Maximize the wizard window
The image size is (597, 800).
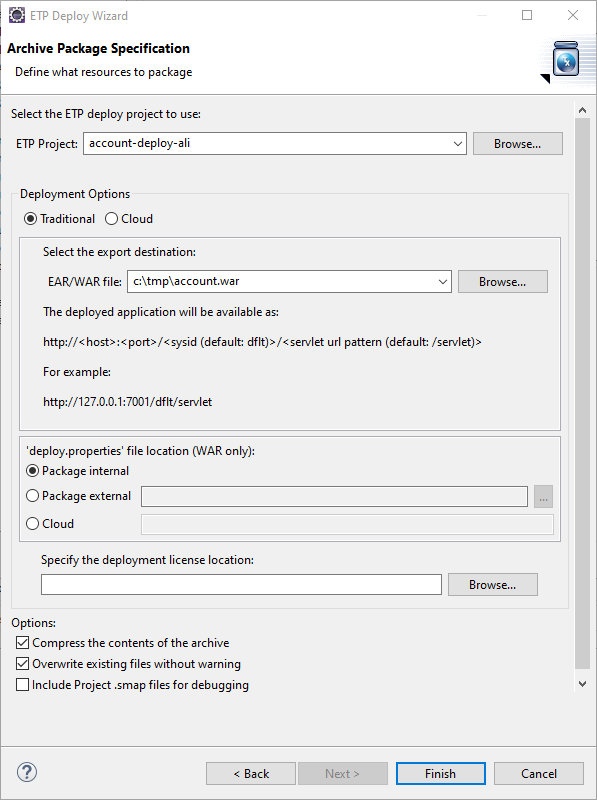point(527,15)
